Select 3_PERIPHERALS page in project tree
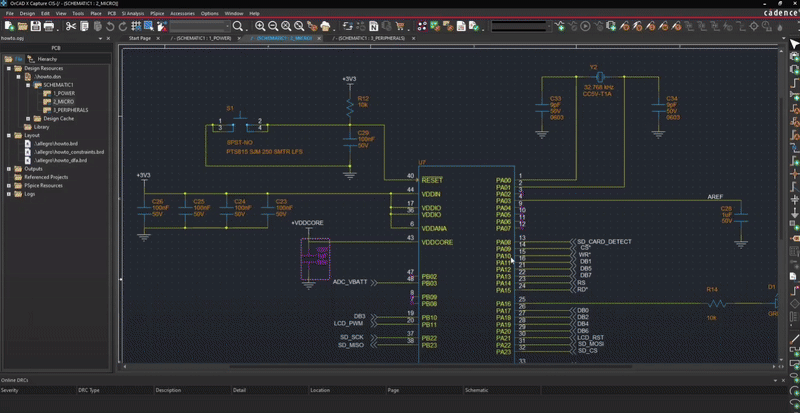The width and height of the screenshot is (800, 413). 70,110
